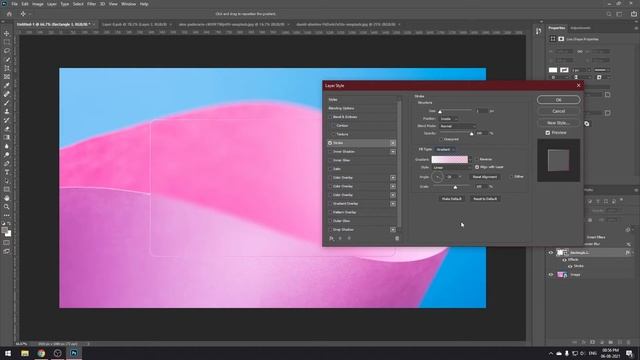Select the Brush tool
The height and width of the screenshot is (360, 640).
(7, 103)
